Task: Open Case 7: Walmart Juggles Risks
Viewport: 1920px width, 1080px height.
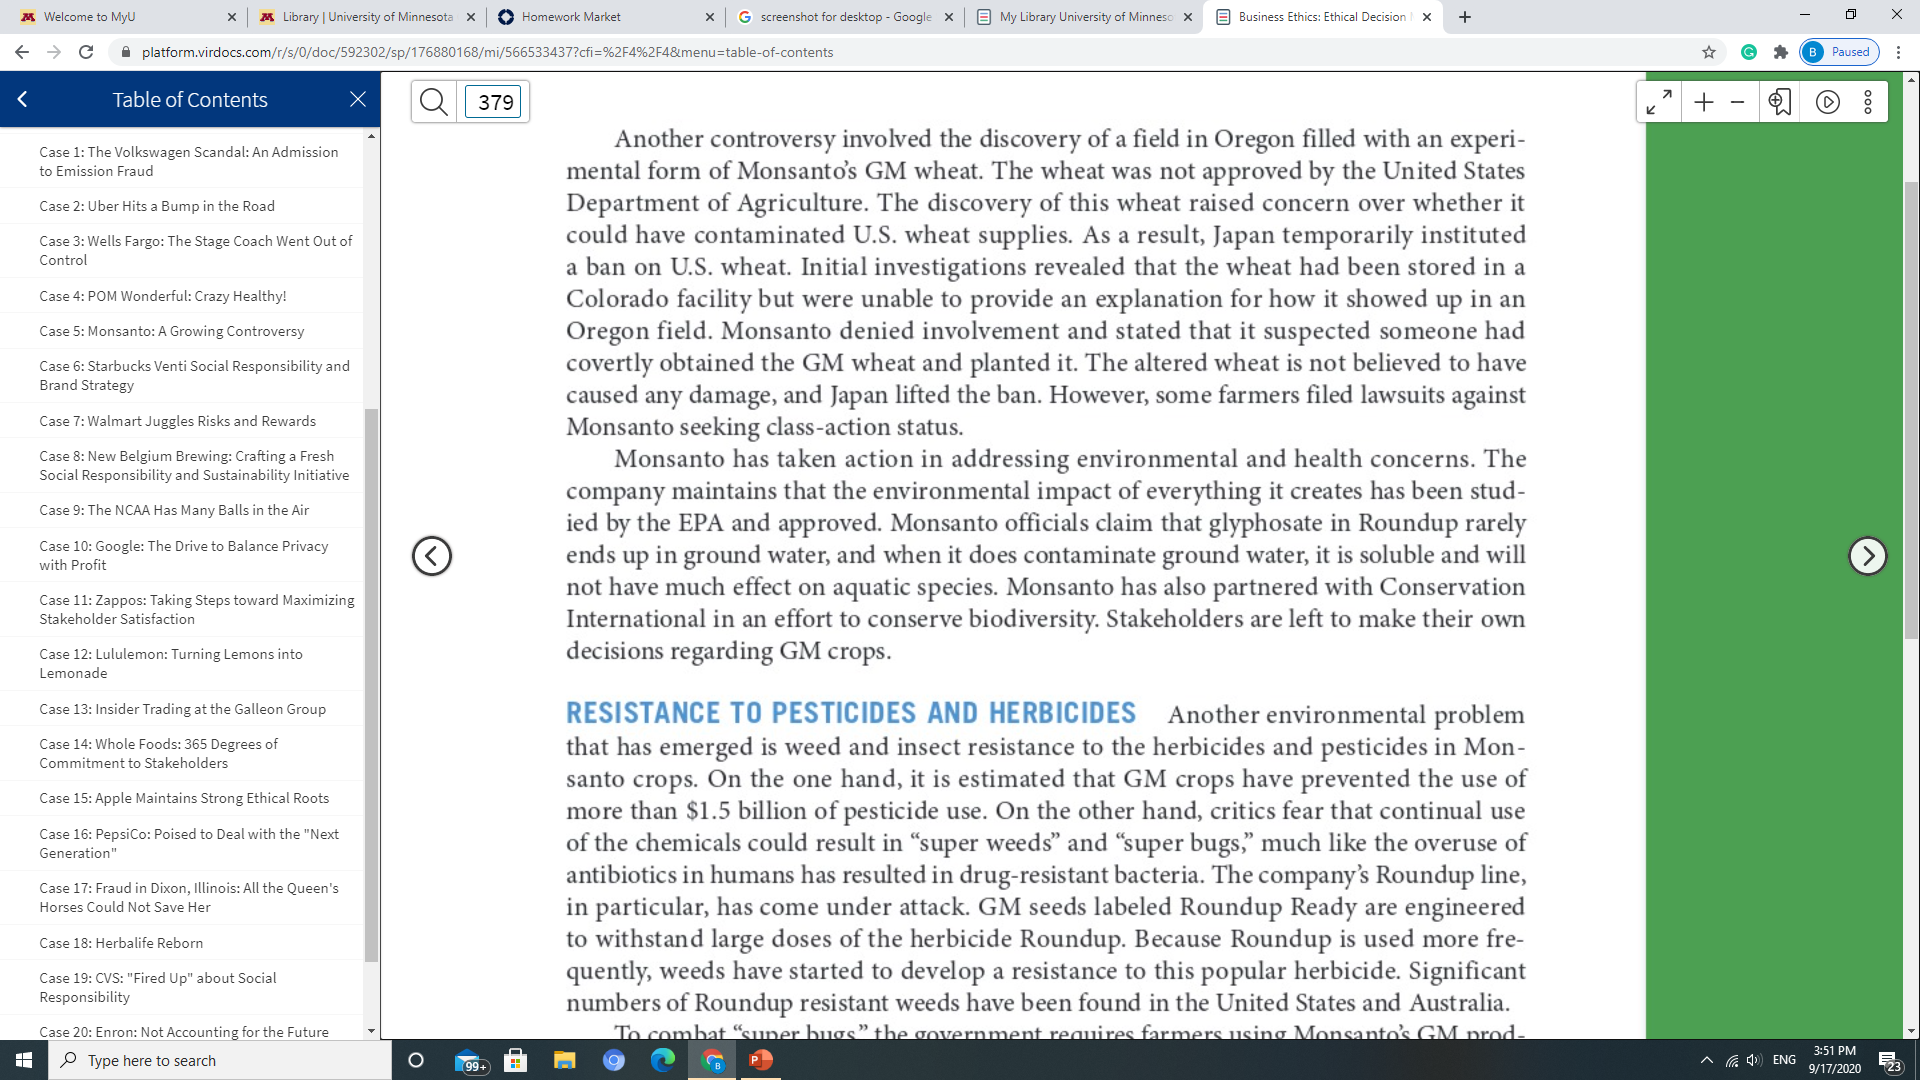Action: tap(178, 421)
